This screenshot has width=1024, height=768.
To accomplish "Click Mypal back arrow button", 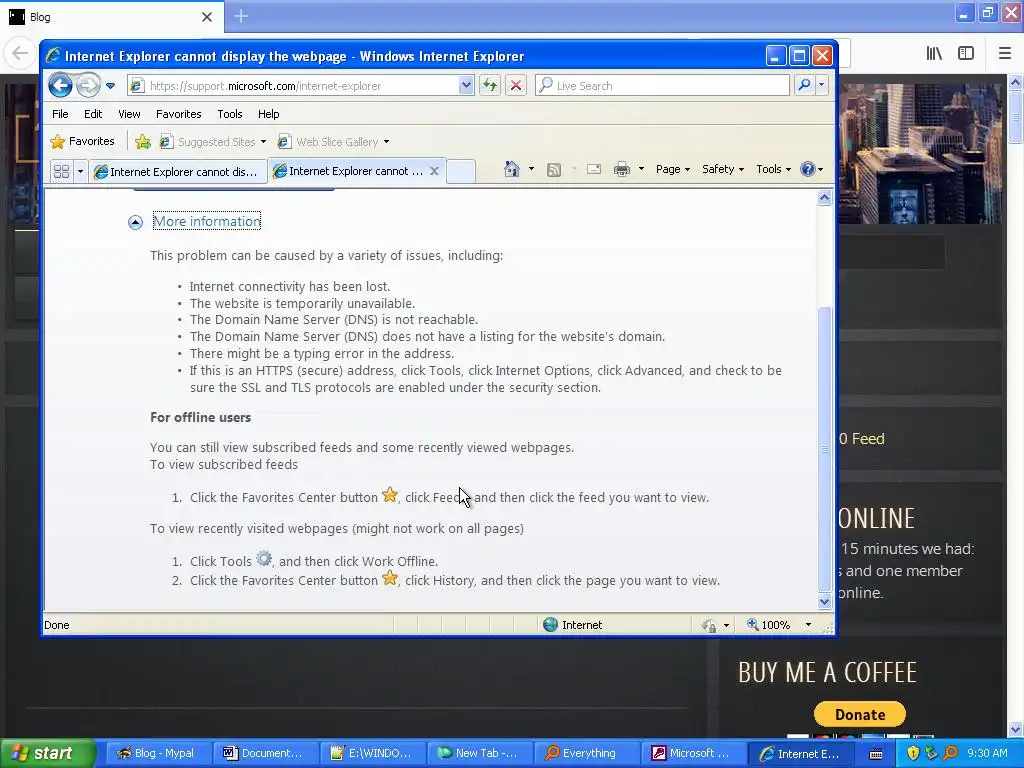I will [x=20, y=53].
